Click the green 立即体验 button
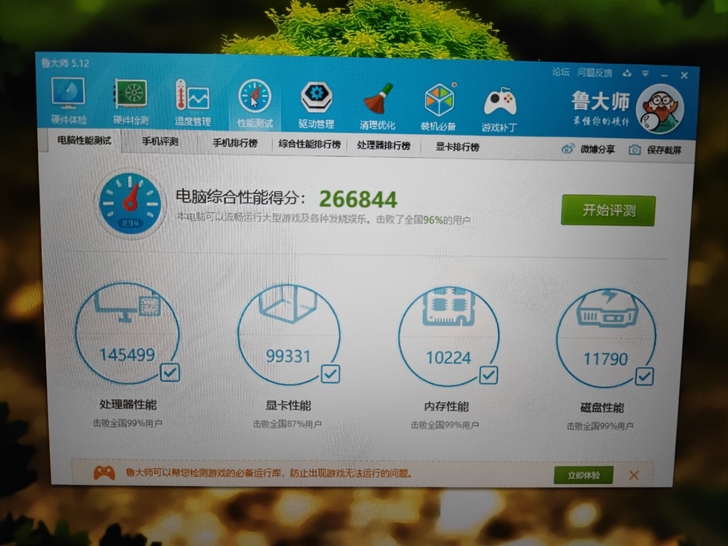 coord(584,475)
